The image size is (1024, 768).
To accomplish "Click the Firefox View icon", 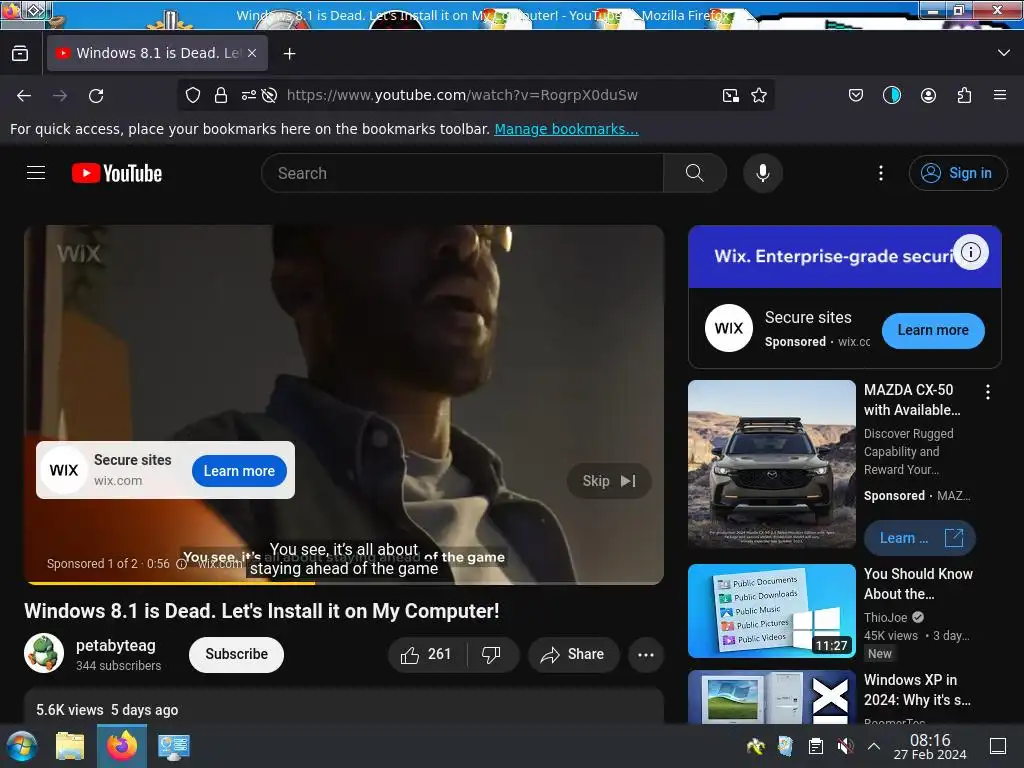I will (x=20, y=54).
